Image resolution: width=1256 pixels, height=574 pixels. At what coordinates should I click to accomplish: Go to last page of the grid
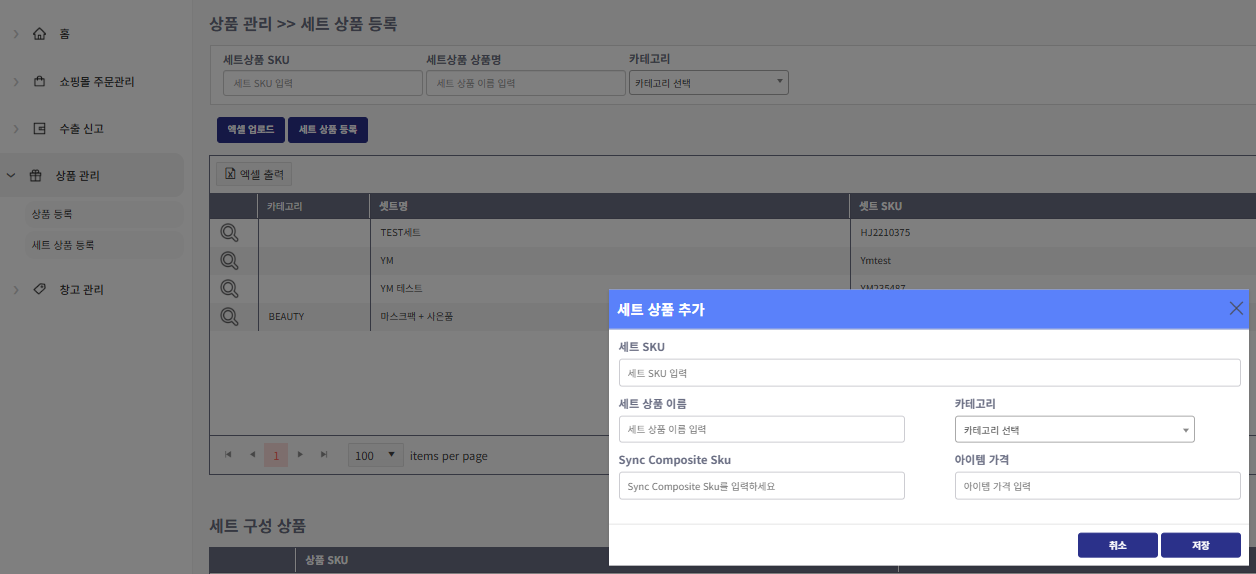[x=324, y=455]
